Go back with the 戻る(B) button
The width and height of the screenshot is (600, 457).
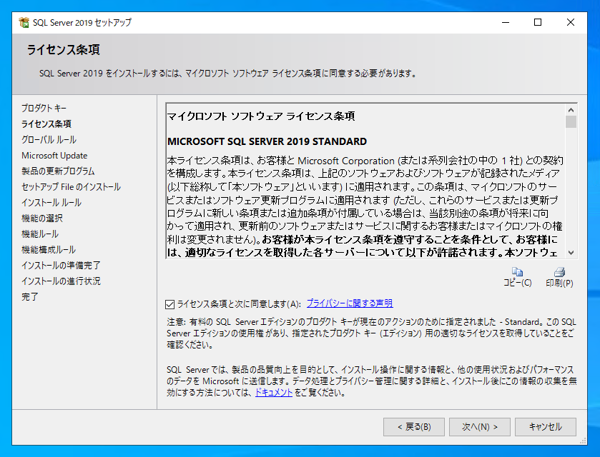(414, 427)
